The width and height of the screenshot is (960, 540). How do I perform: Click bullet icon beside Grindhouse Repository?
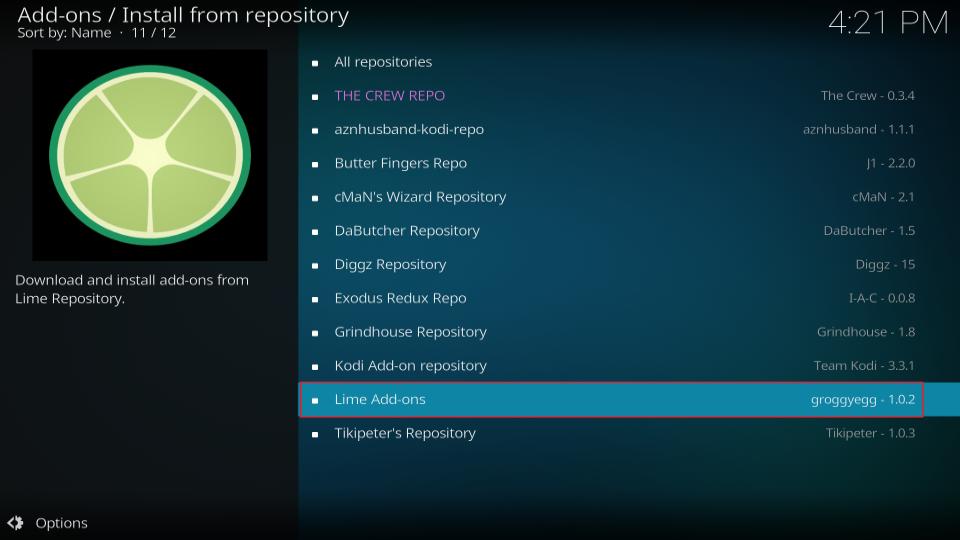point(315,332)
